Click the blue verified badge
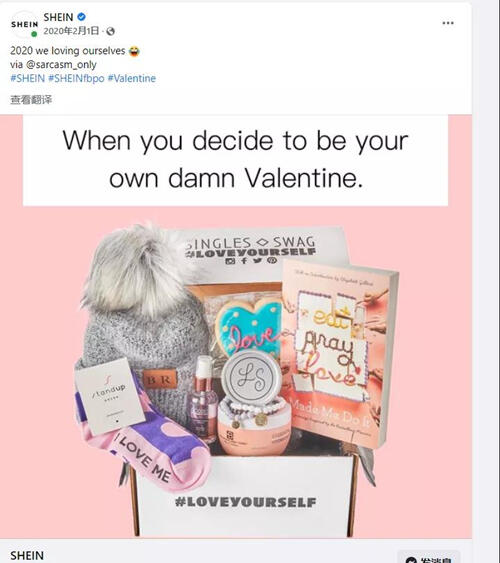 click(81, 17)
